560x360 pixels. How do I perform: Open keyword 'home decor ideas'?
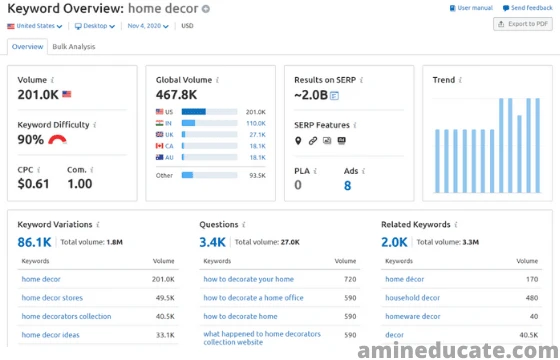coord(50,335)
